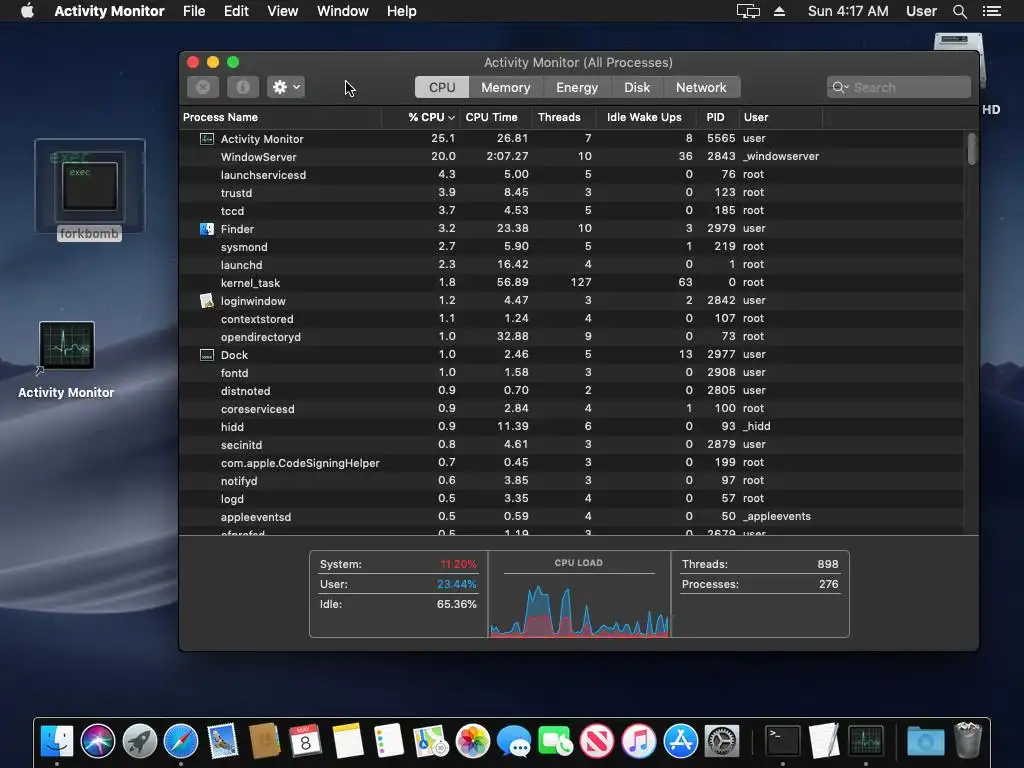1024x768 pixels.
Task: Select the WindowServer process row
Action: [x=571, y=157]
